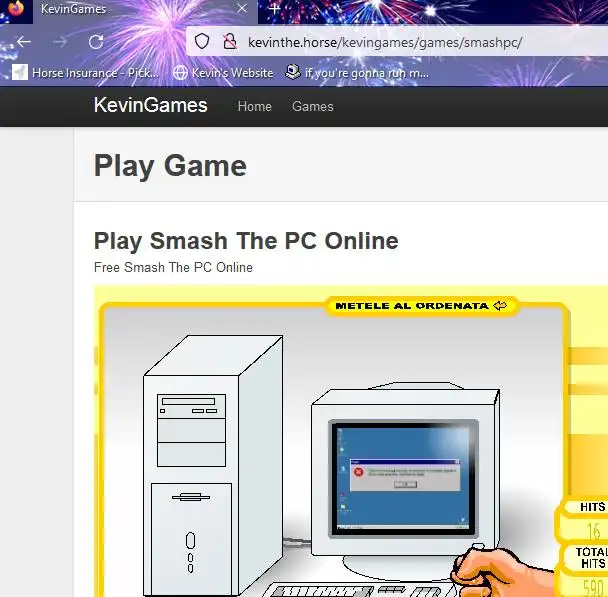Viewport: 608px width, 597px height.
Task: Click 'Play Smash The PC Online' heading
Action: (246, 241)
